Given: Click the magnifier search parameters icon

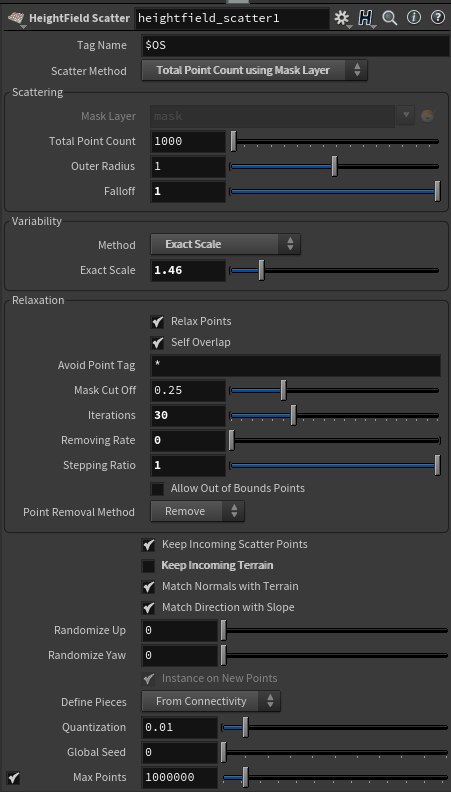Looking at the screenshot, I should pos(389,19).
